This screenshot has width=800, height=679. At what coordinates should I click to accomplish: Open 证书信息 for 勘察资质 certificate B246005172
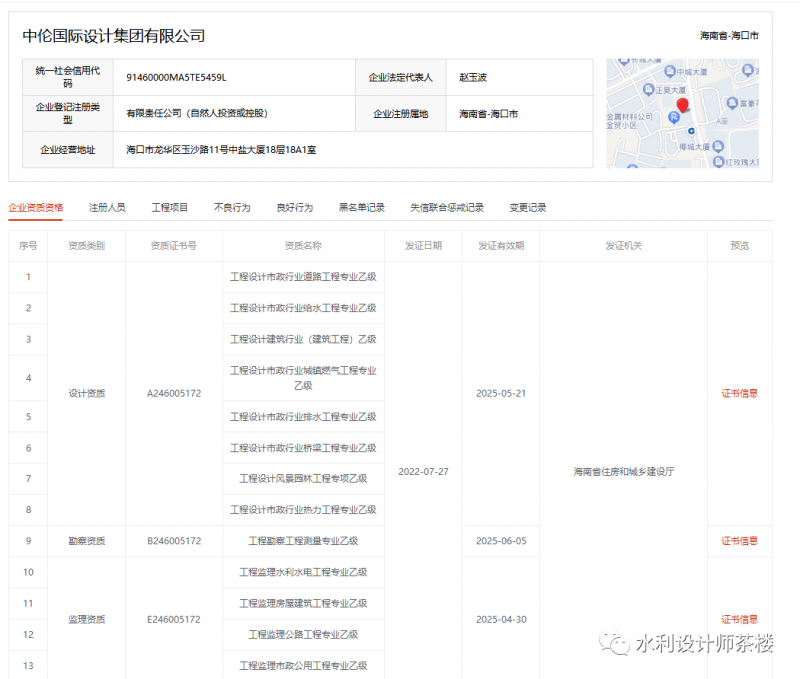tap(739, 541)
